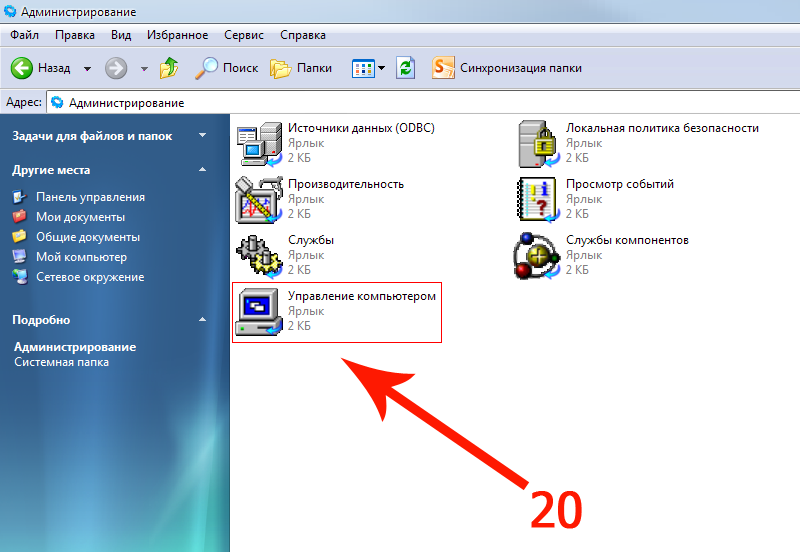Open the Файл menu
800x552 pixels.
tap(24, 35)
